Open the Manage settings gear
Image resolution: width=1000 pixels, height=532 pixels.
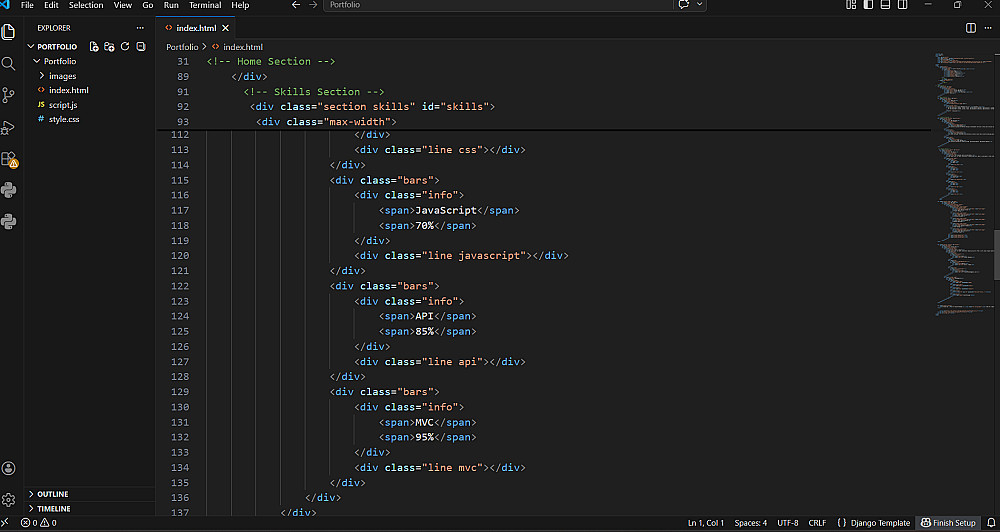[9, 499]
